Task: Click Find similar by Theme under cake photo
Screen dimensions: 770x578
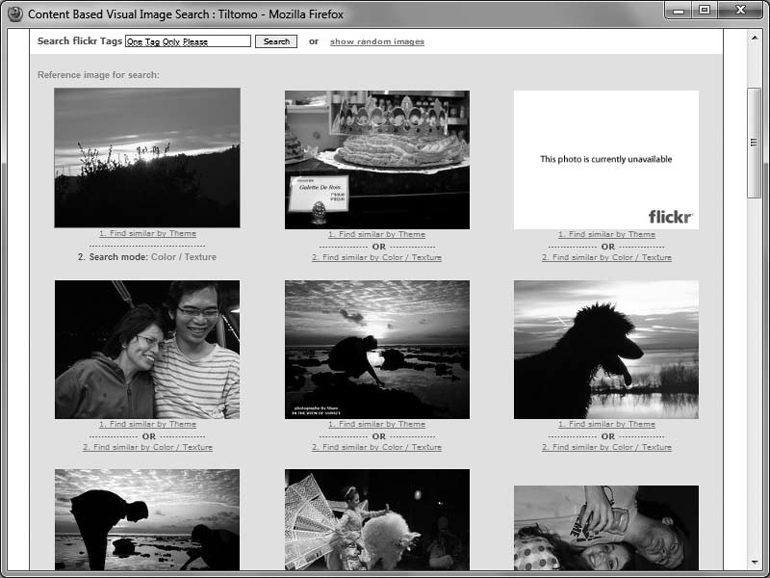Action: point(377,235)
